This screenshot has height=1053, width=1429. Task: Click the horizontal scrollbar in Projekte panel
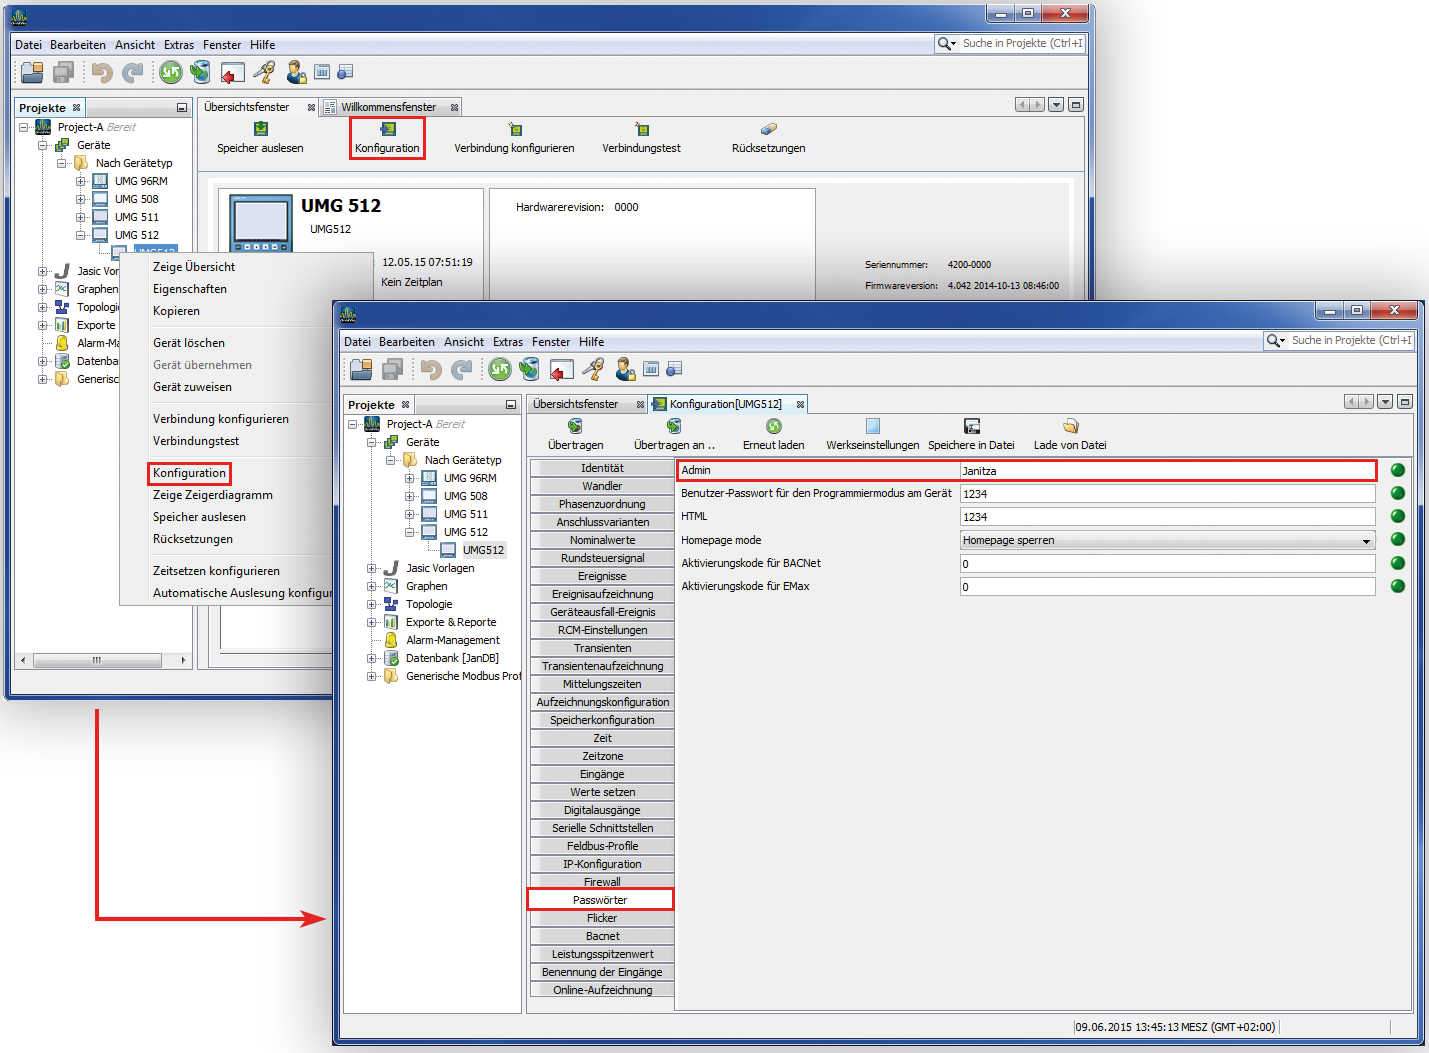pyautogui.click(x=97, y=660)
